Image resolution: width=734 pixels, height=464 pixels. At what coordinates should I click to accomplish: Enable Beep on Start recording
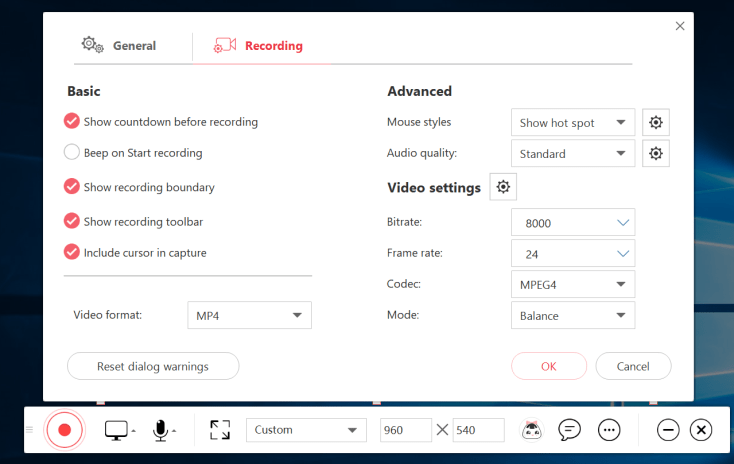pyautogui.click(x=72, y=153)
